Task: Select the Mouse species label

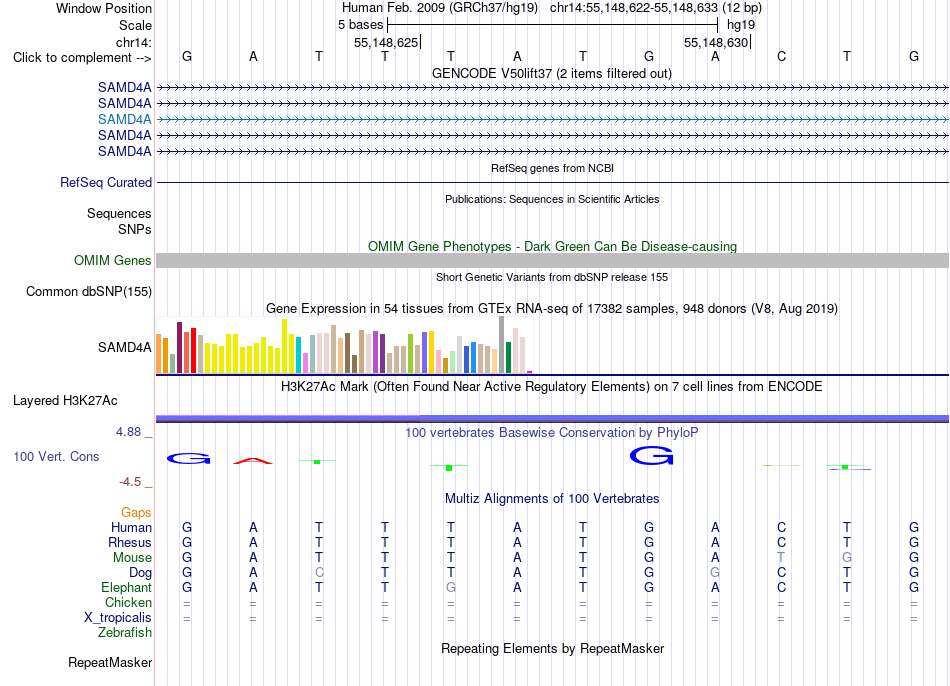Action: click(x=132, y=558)
